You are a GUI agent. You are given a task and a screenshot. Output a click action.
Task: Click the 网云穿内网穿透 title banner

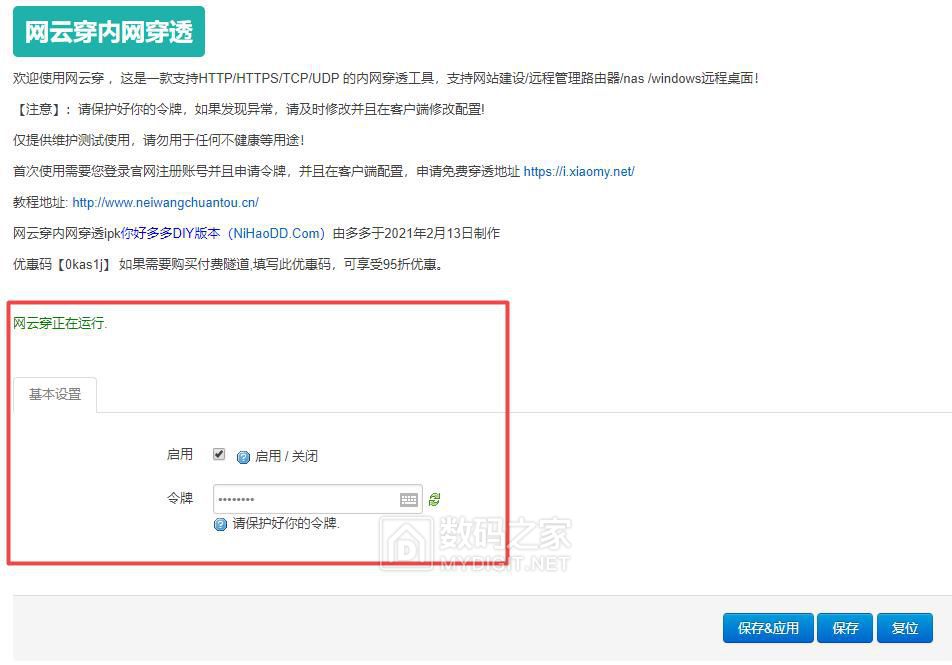(108, 32)
